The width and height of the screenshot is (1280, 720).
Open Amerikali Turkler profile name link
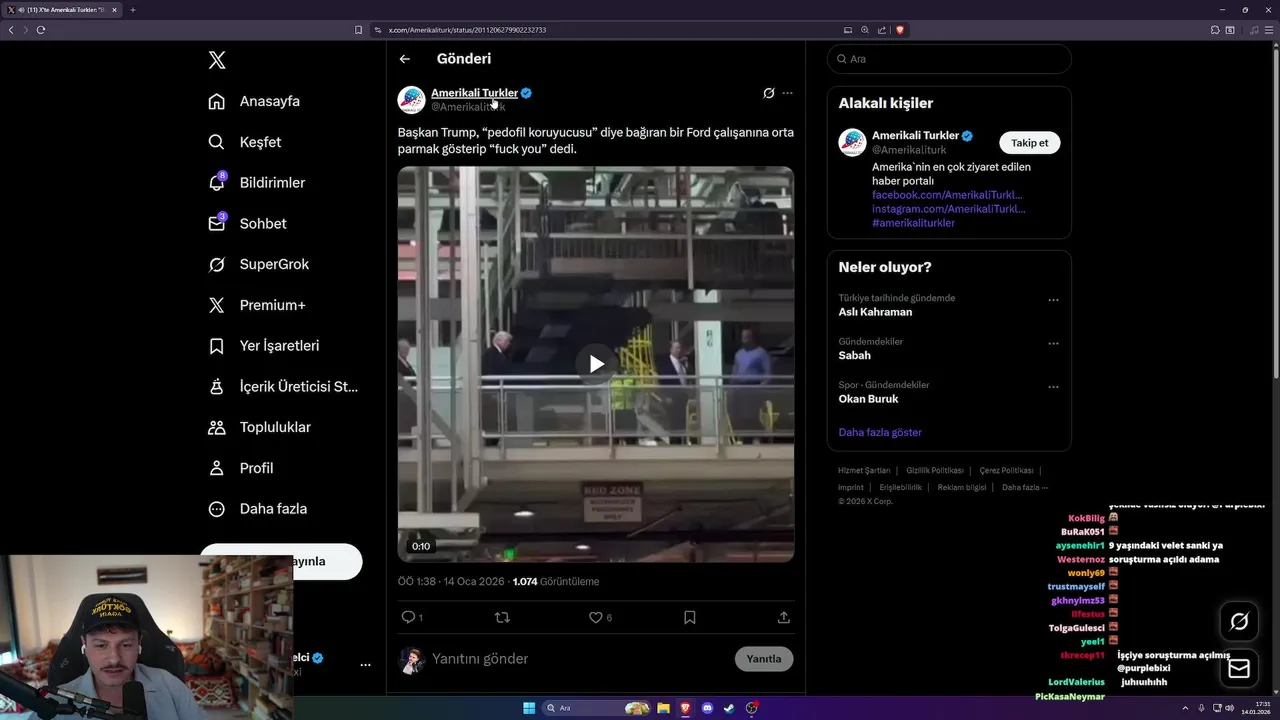[474, 93]
